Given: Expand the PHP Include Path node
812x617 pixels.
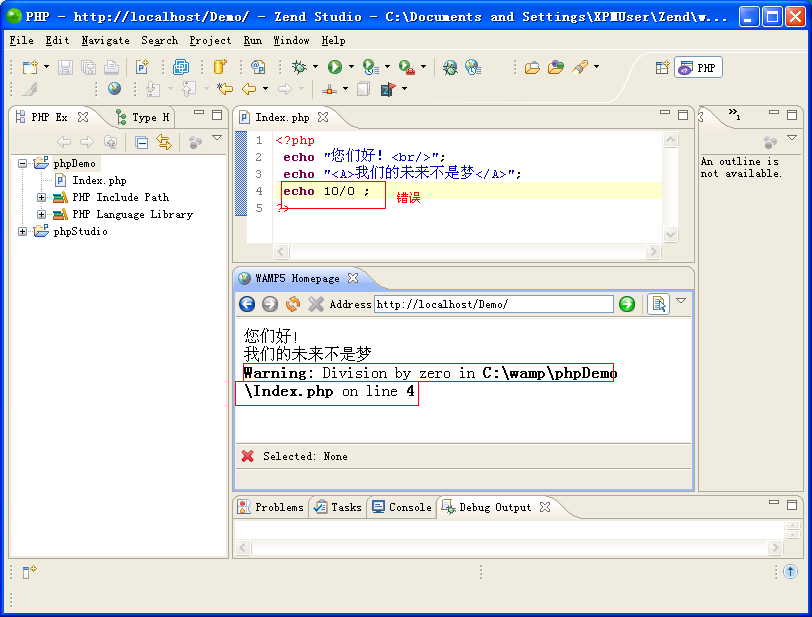Looking at the screenshot, I should [42, 198].
